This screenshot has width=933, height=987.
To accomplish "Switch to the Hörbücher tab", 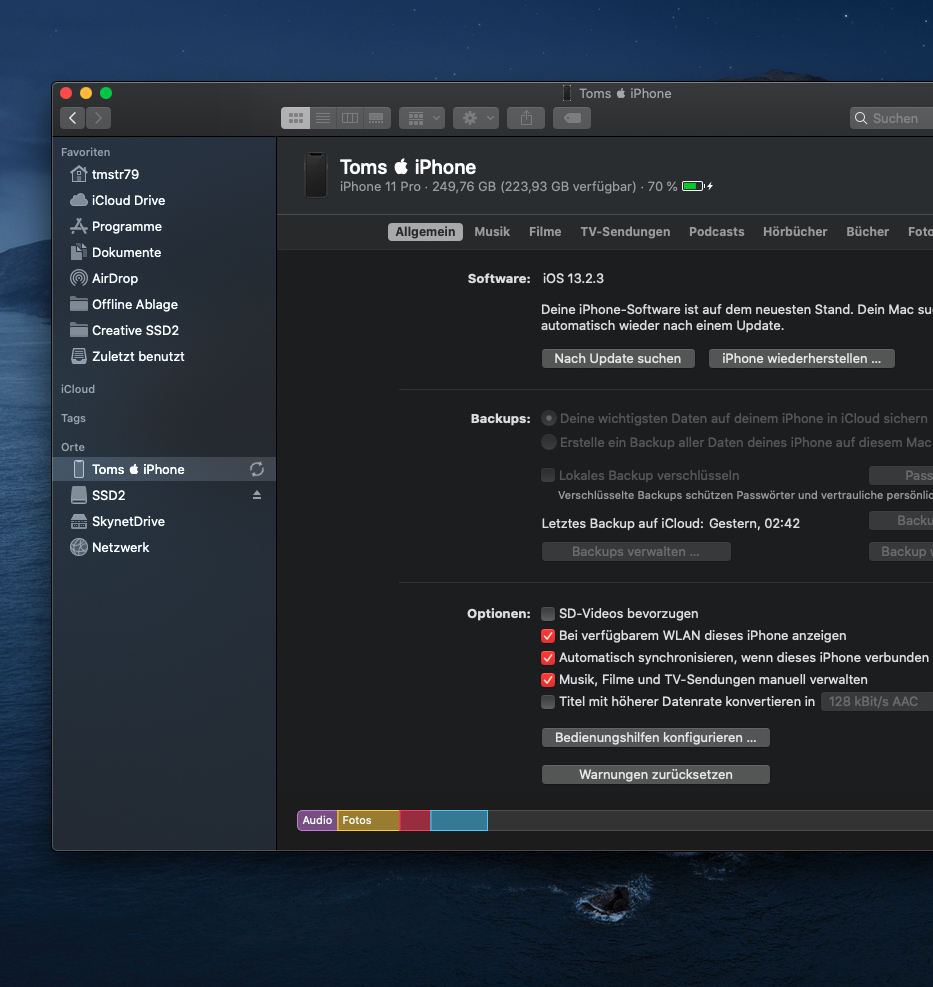I will 795,232.
